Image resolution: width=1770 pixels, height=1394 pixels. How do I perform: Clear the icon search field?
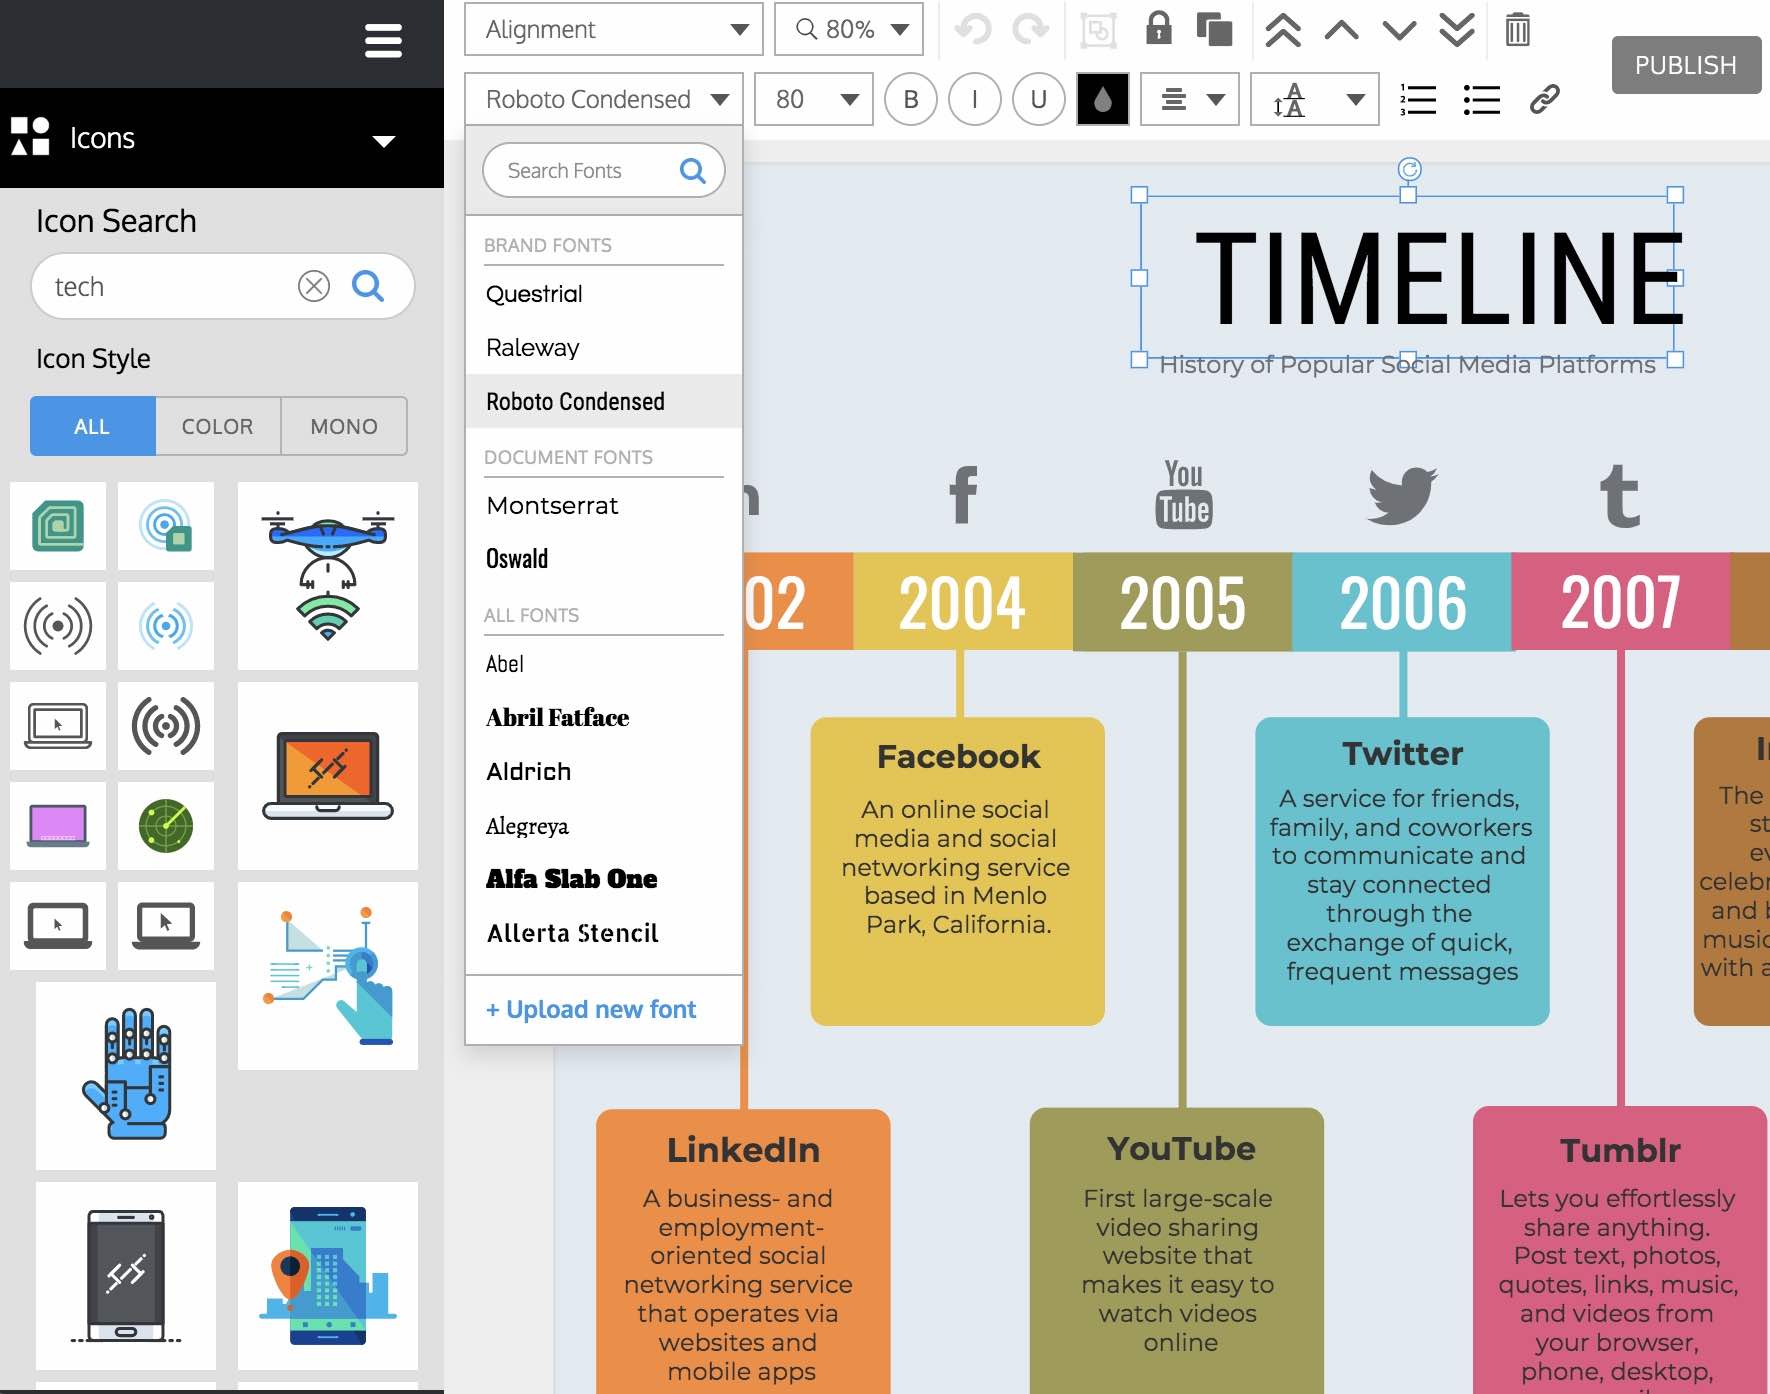tap(314, 286)
